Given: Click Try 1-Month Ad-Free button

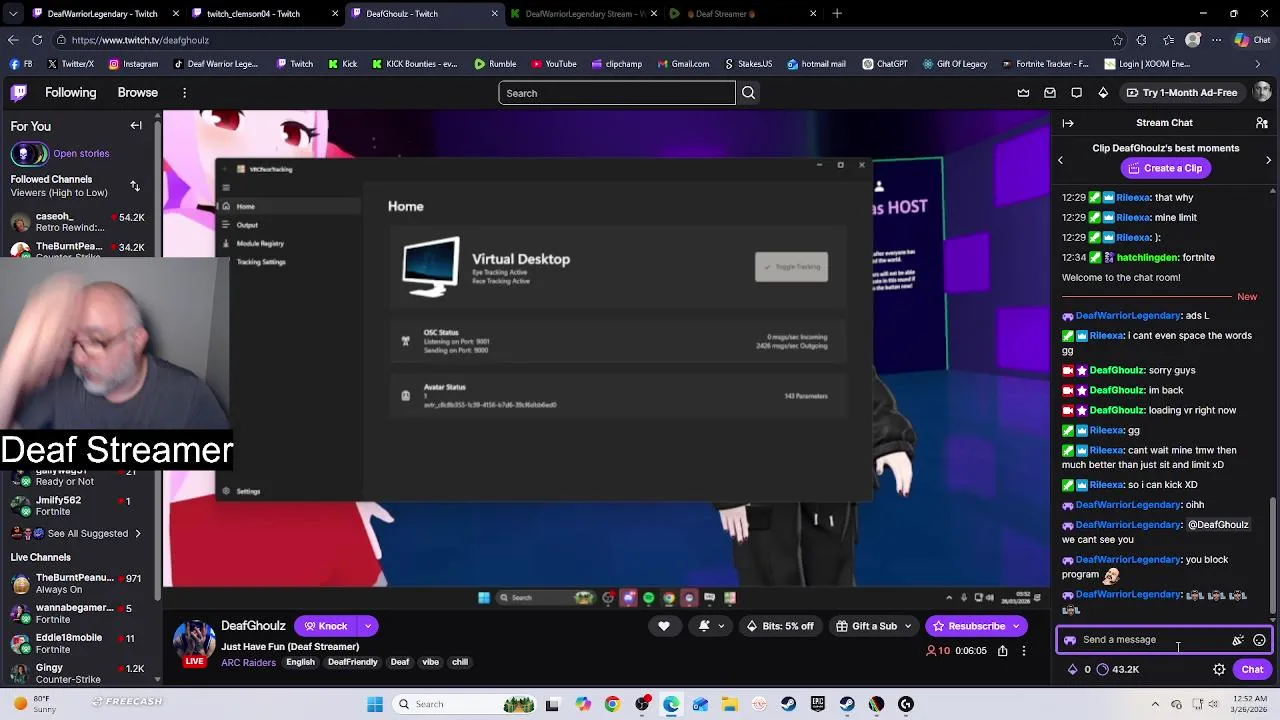Looking at the screenshot, I should pyautogui.click(x=1182, y=93).
